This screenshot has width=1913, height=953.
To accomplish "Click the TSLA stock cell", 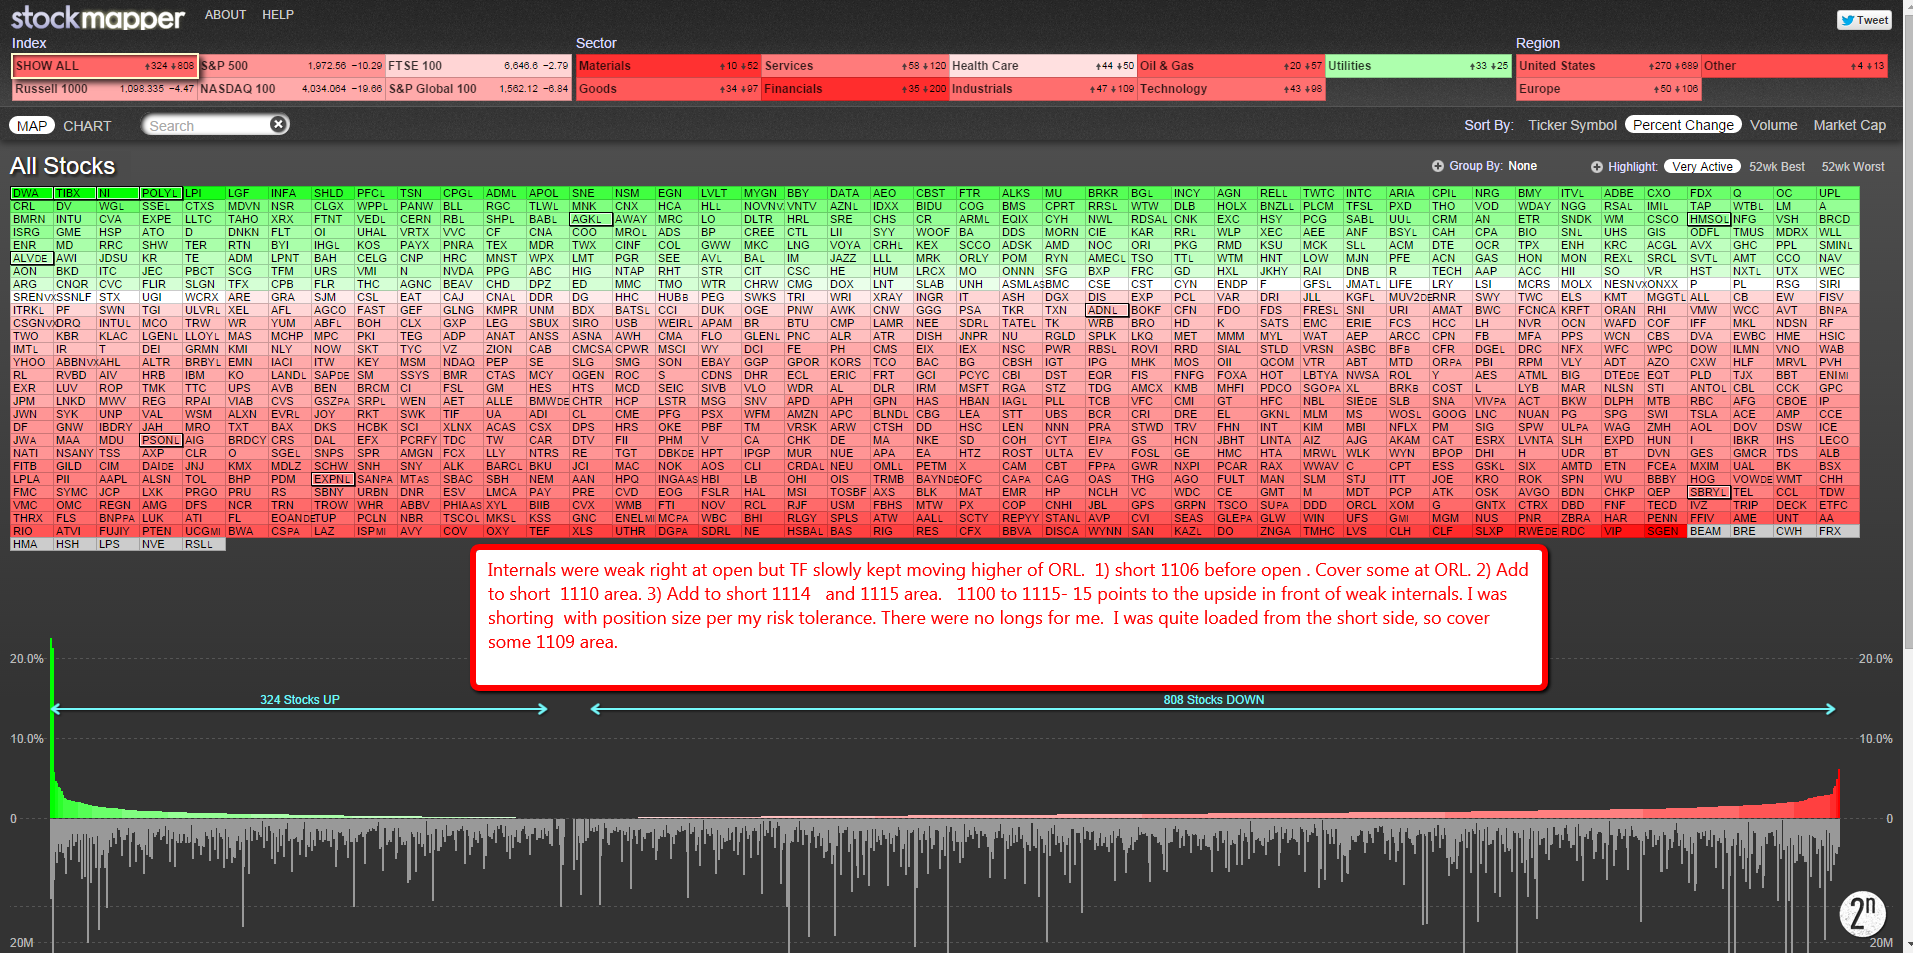I will tap(1708, 414).
